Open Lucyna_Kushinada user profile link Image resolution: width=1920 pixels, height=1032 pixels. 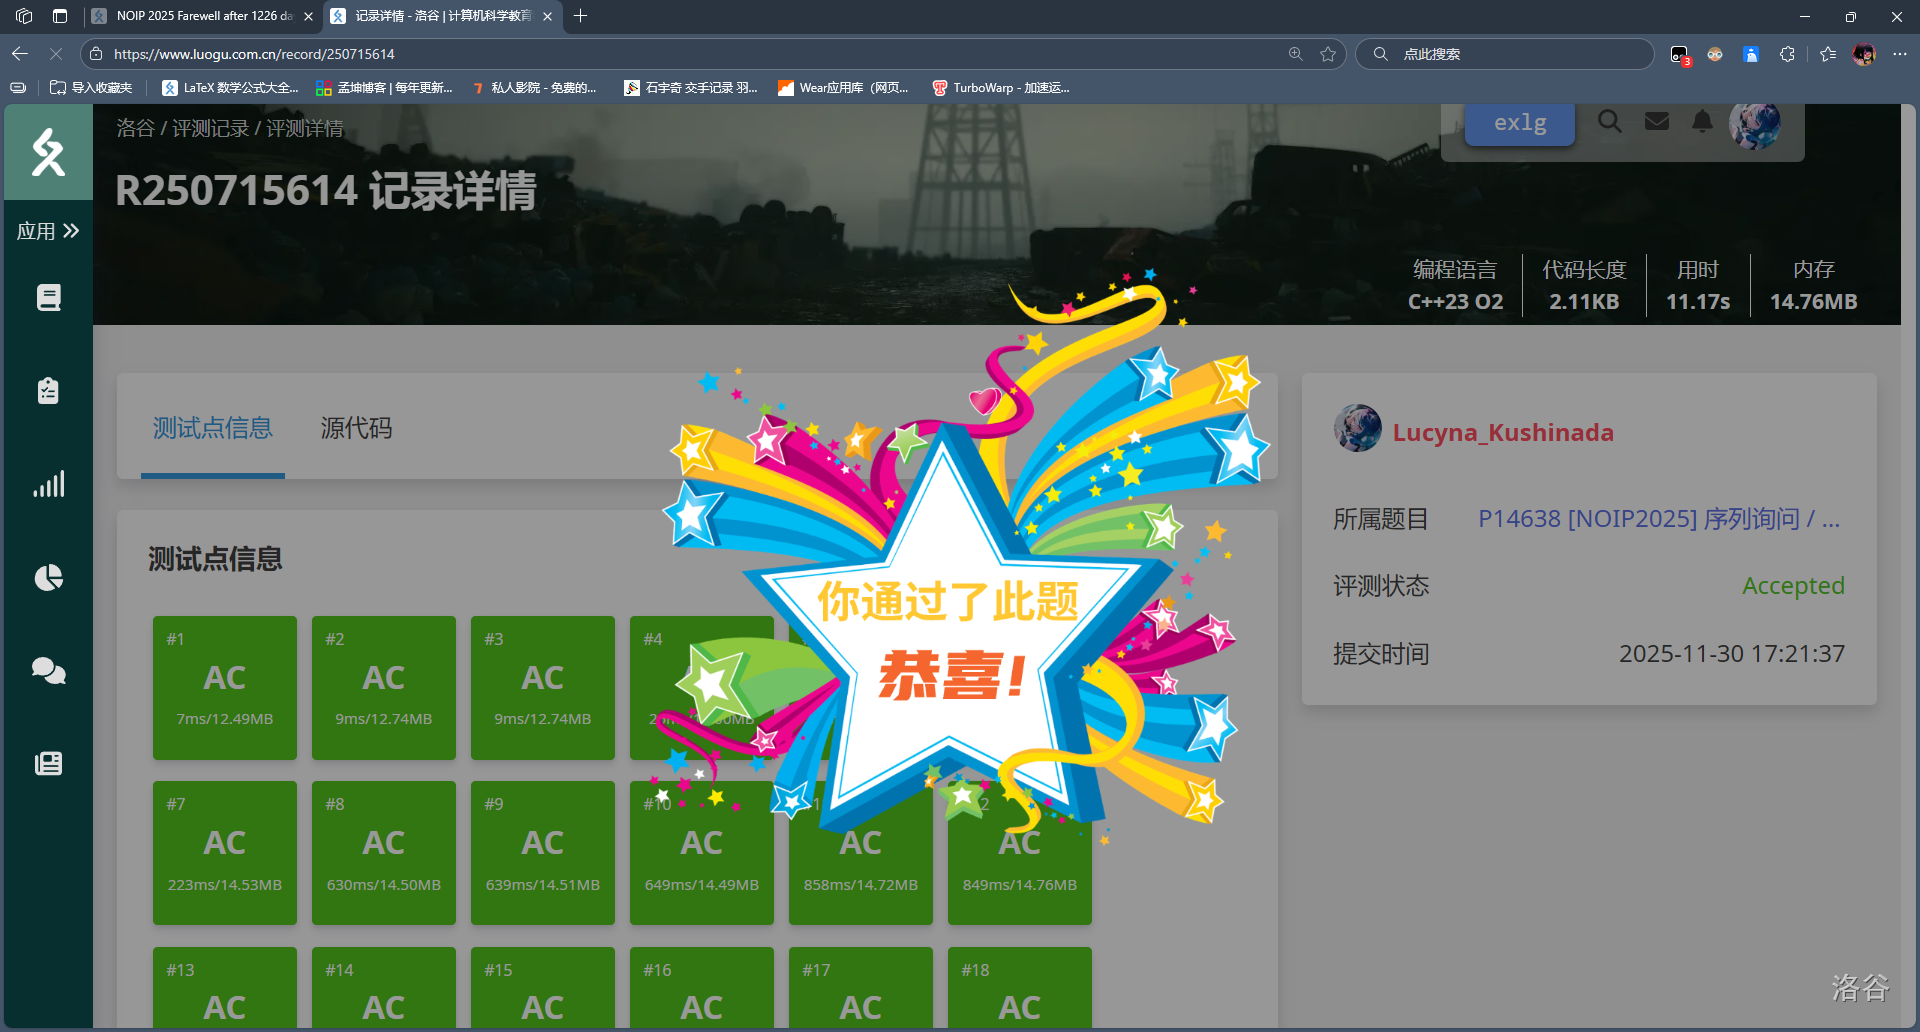[1502, 433]
